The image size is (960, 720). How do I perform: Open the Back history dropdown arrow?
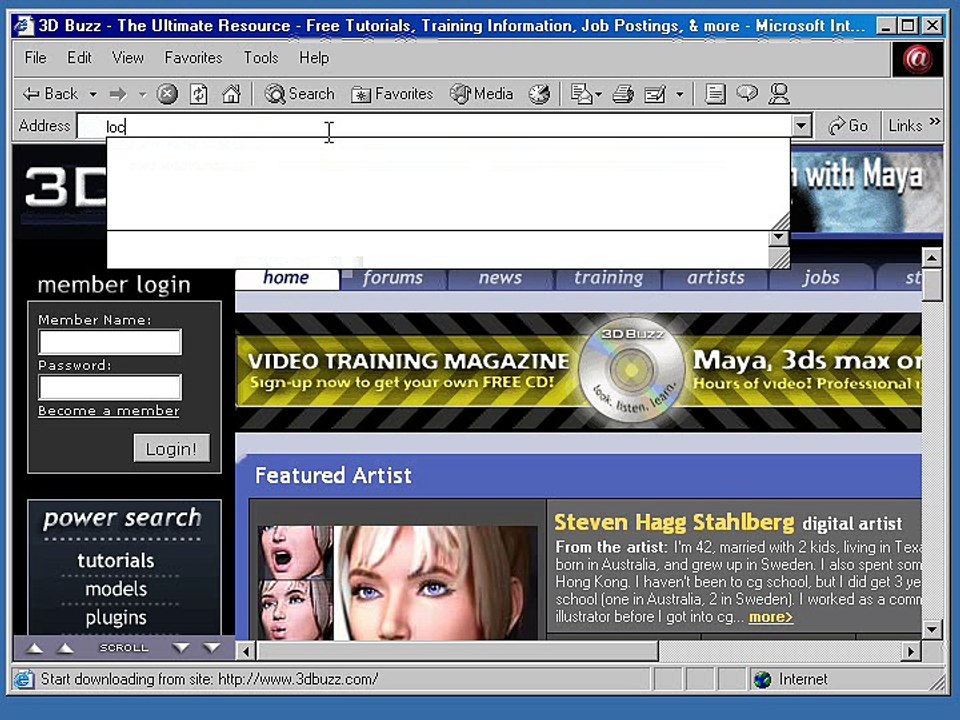click(93, 94)
